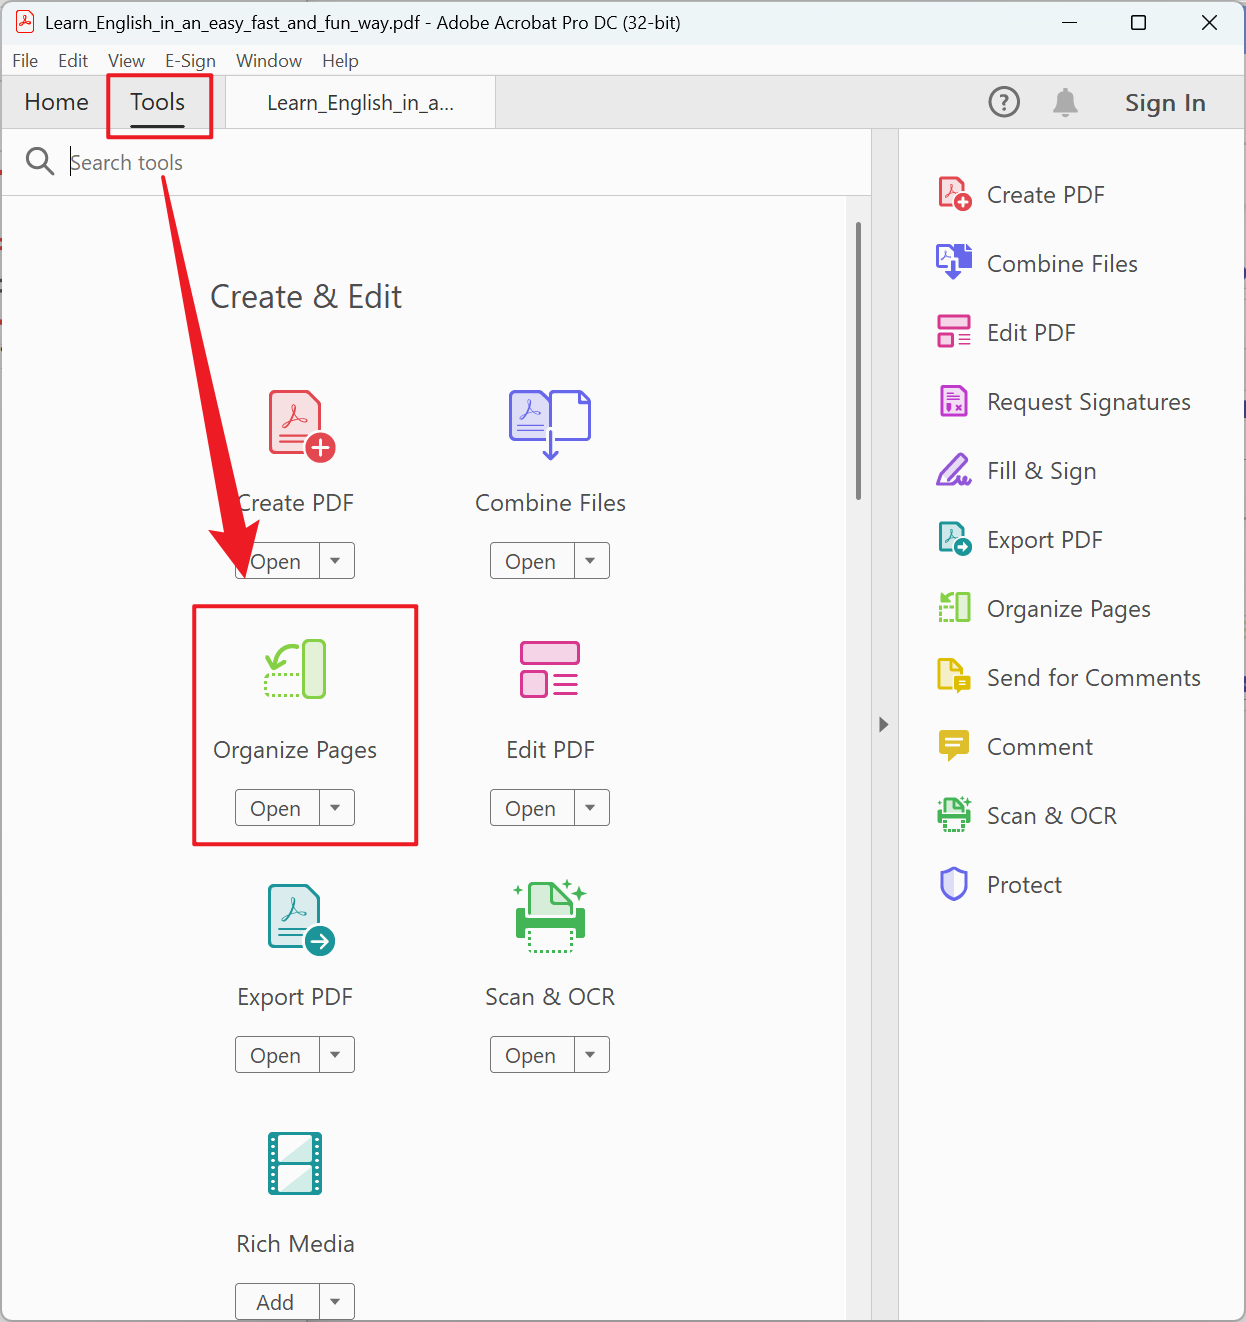This screenshot has width=1246, height=1322.
Task: Click Open button under Combine Files
Action: tap(532, 561)
